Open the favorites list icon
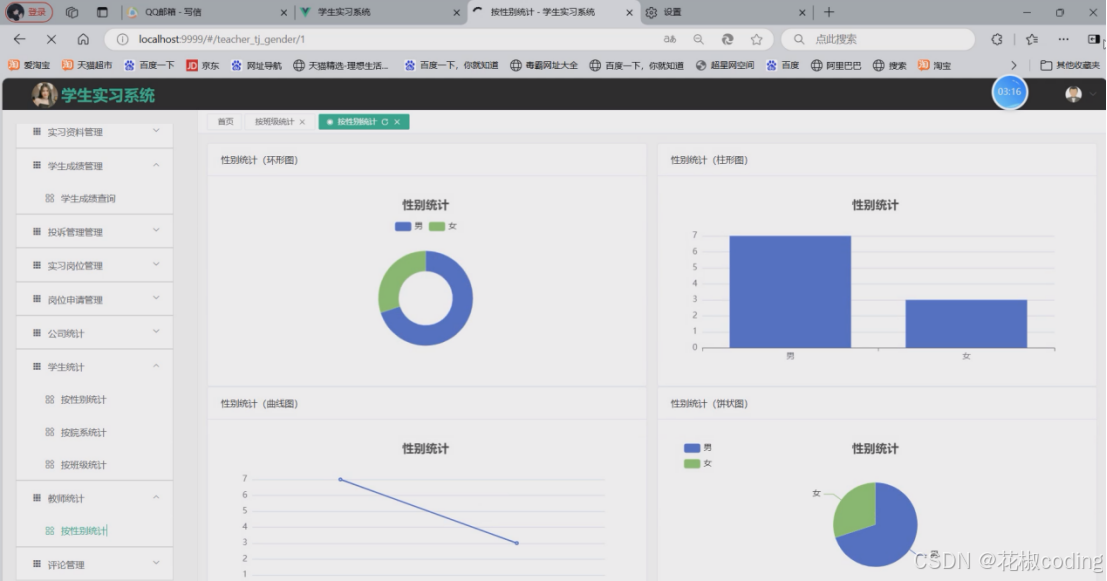The image size is (1107, 581). 1032,40
